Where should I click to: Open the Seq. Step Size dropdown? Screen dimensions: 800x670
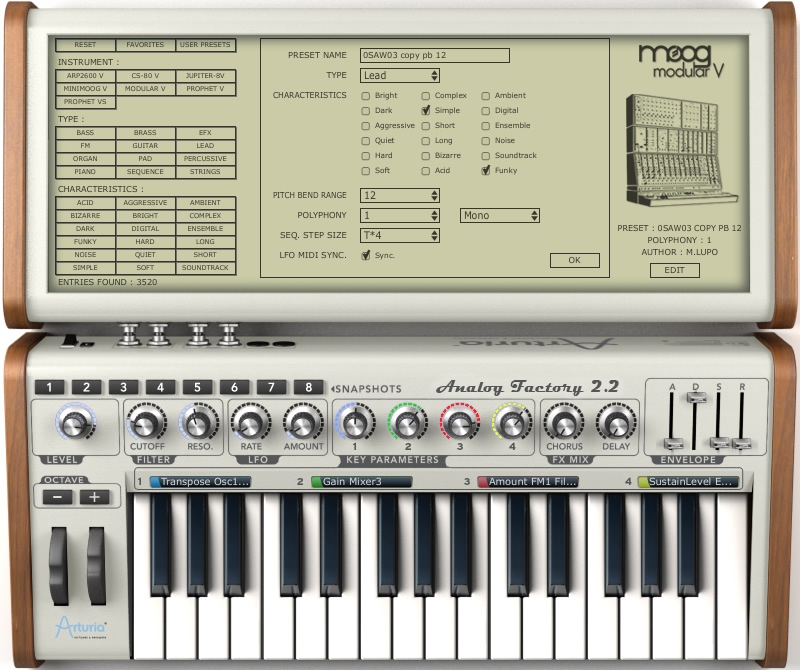click(399, 235)
